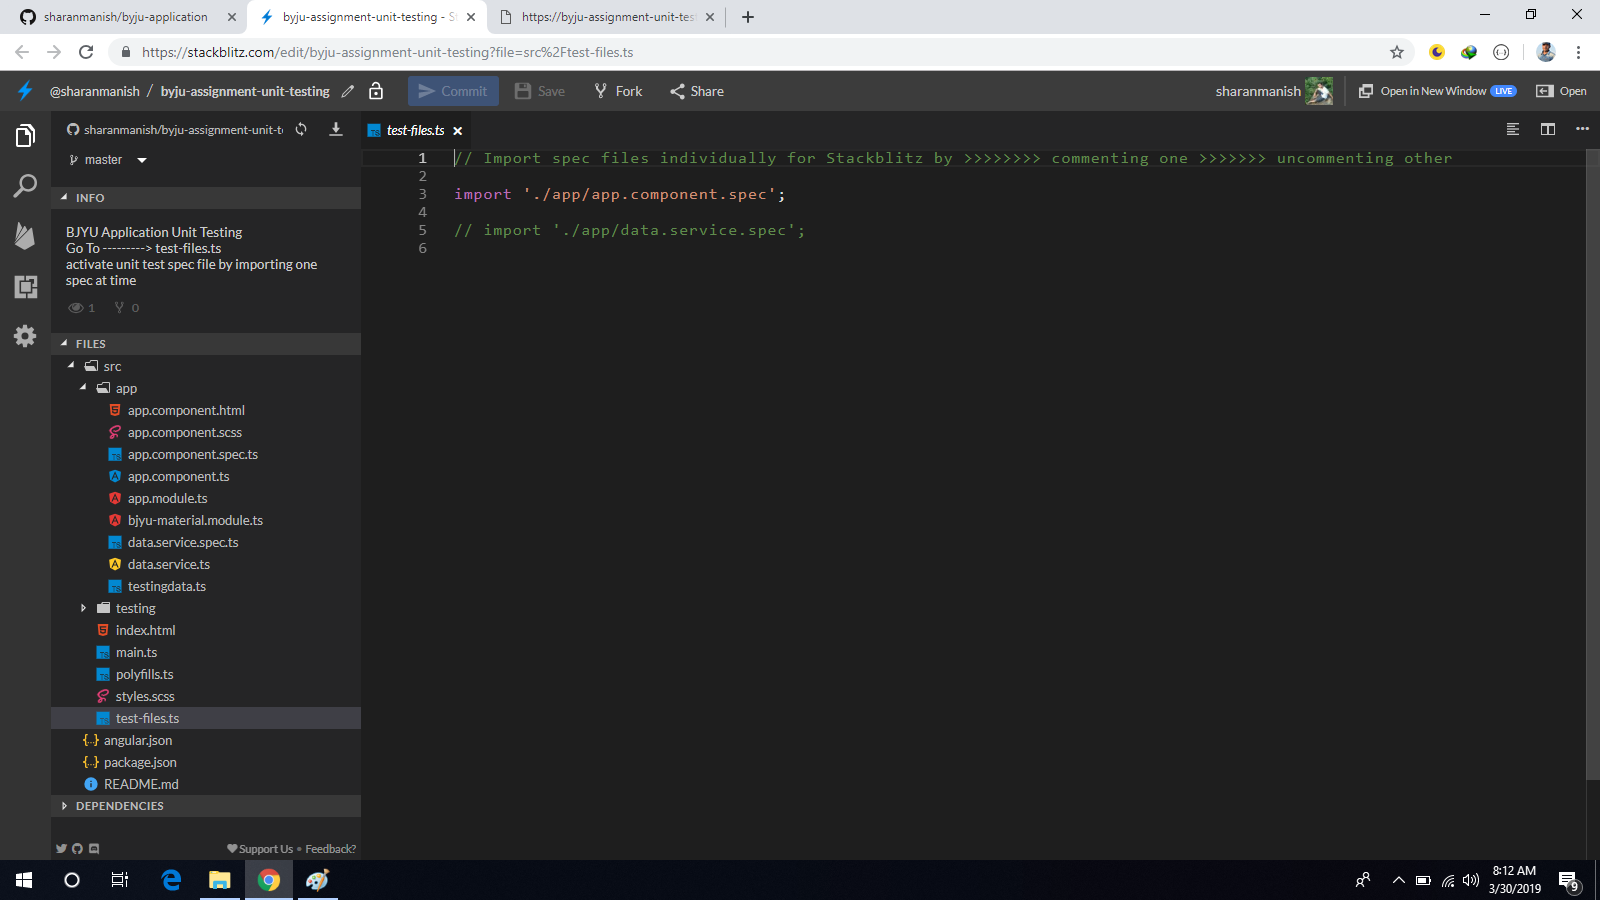Edit project title with pencil icon
The width and height of the screenshot is (1600, 900).
(x=347, y=91)
